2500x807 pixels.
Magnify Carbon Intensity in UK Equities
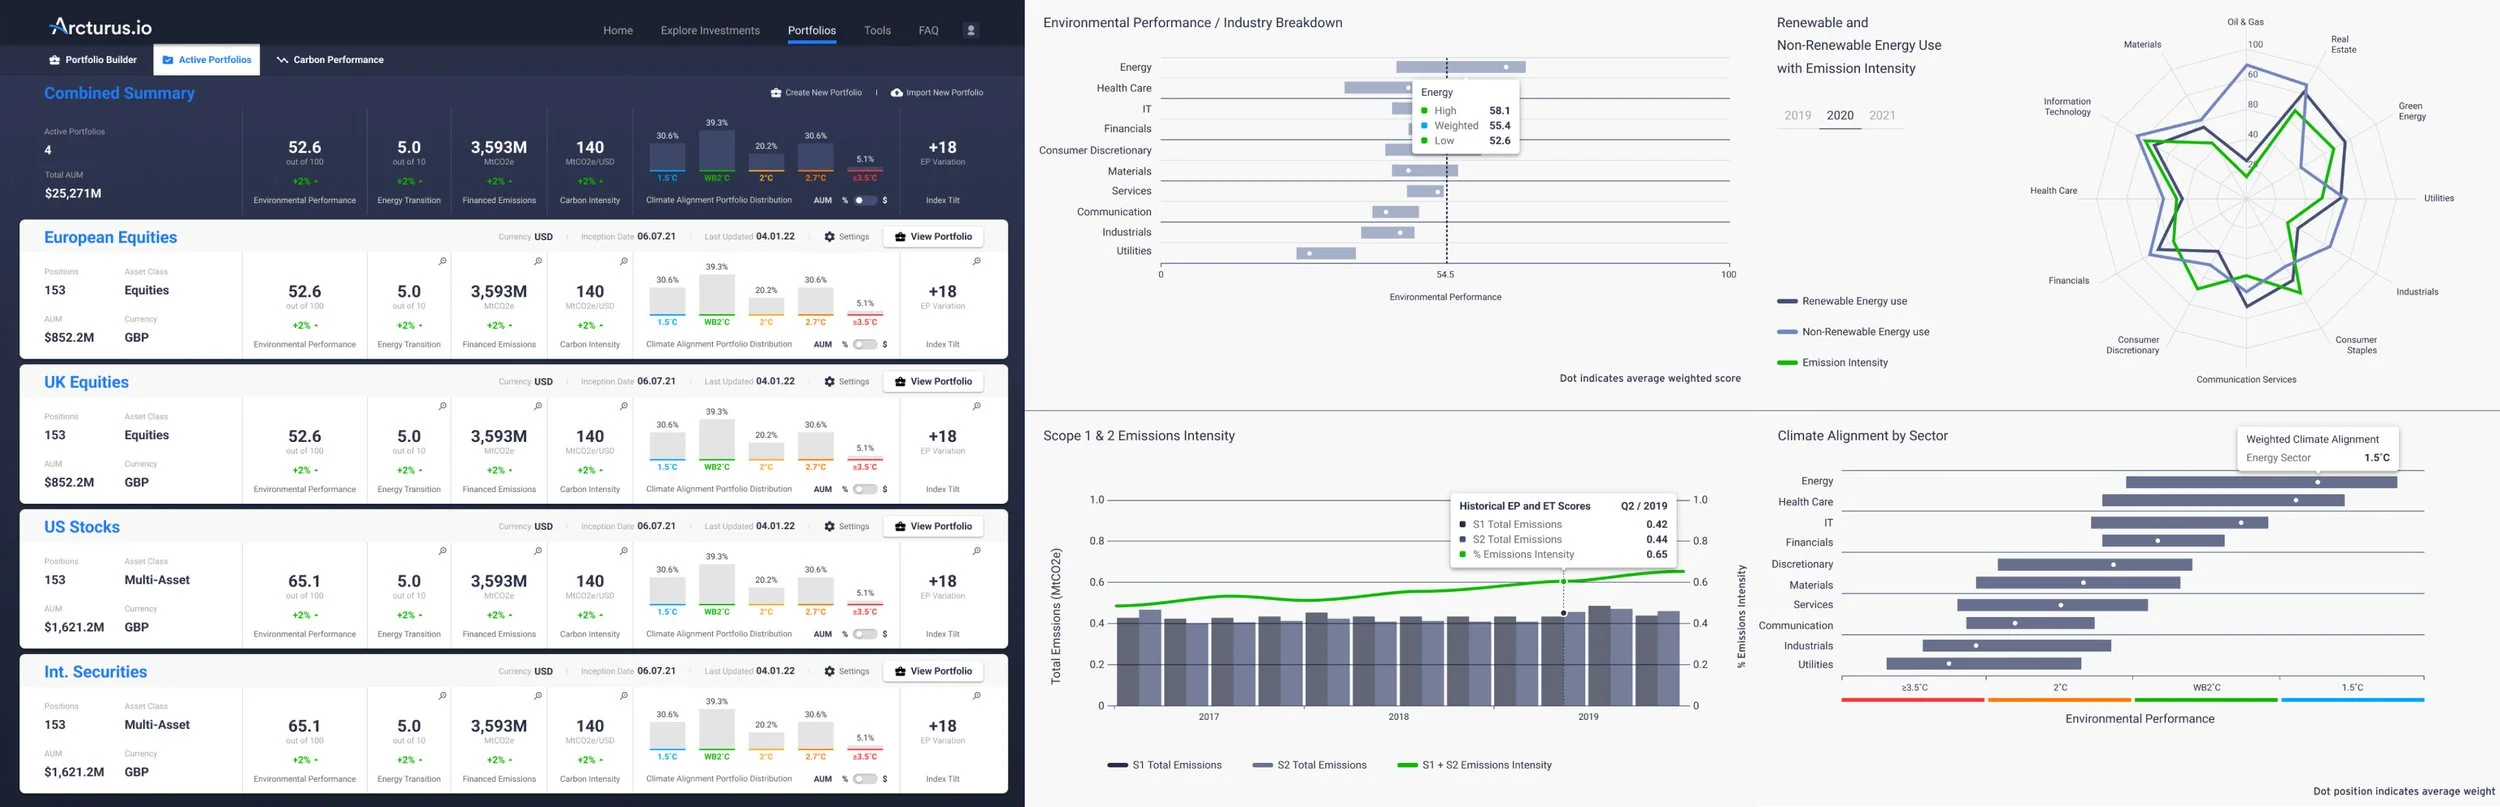pos(624,407)
